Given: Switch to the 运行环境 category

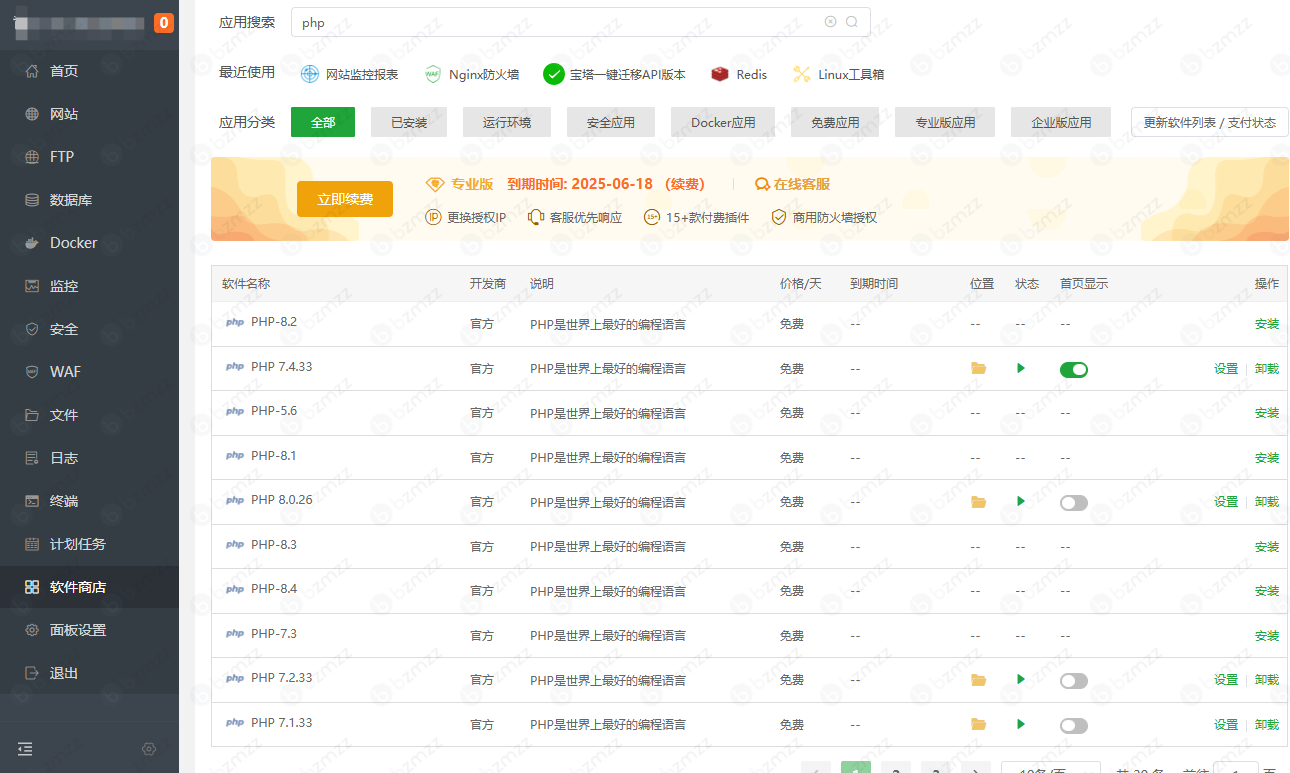Looking at the screenshot, I should point(507,122).
